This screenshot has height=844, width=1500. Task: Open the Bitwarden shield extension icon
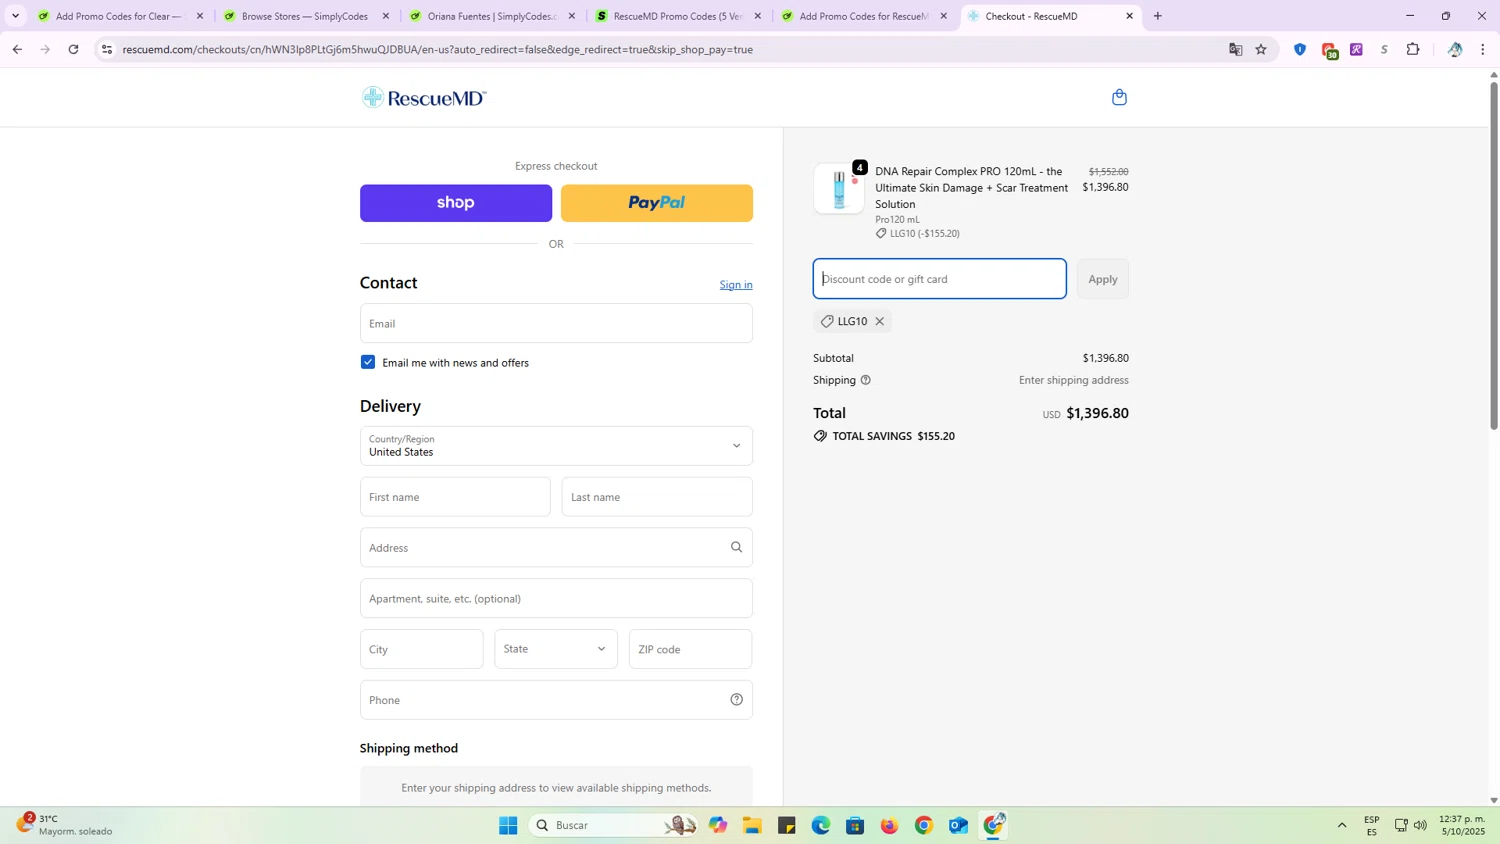point(1300,49)
